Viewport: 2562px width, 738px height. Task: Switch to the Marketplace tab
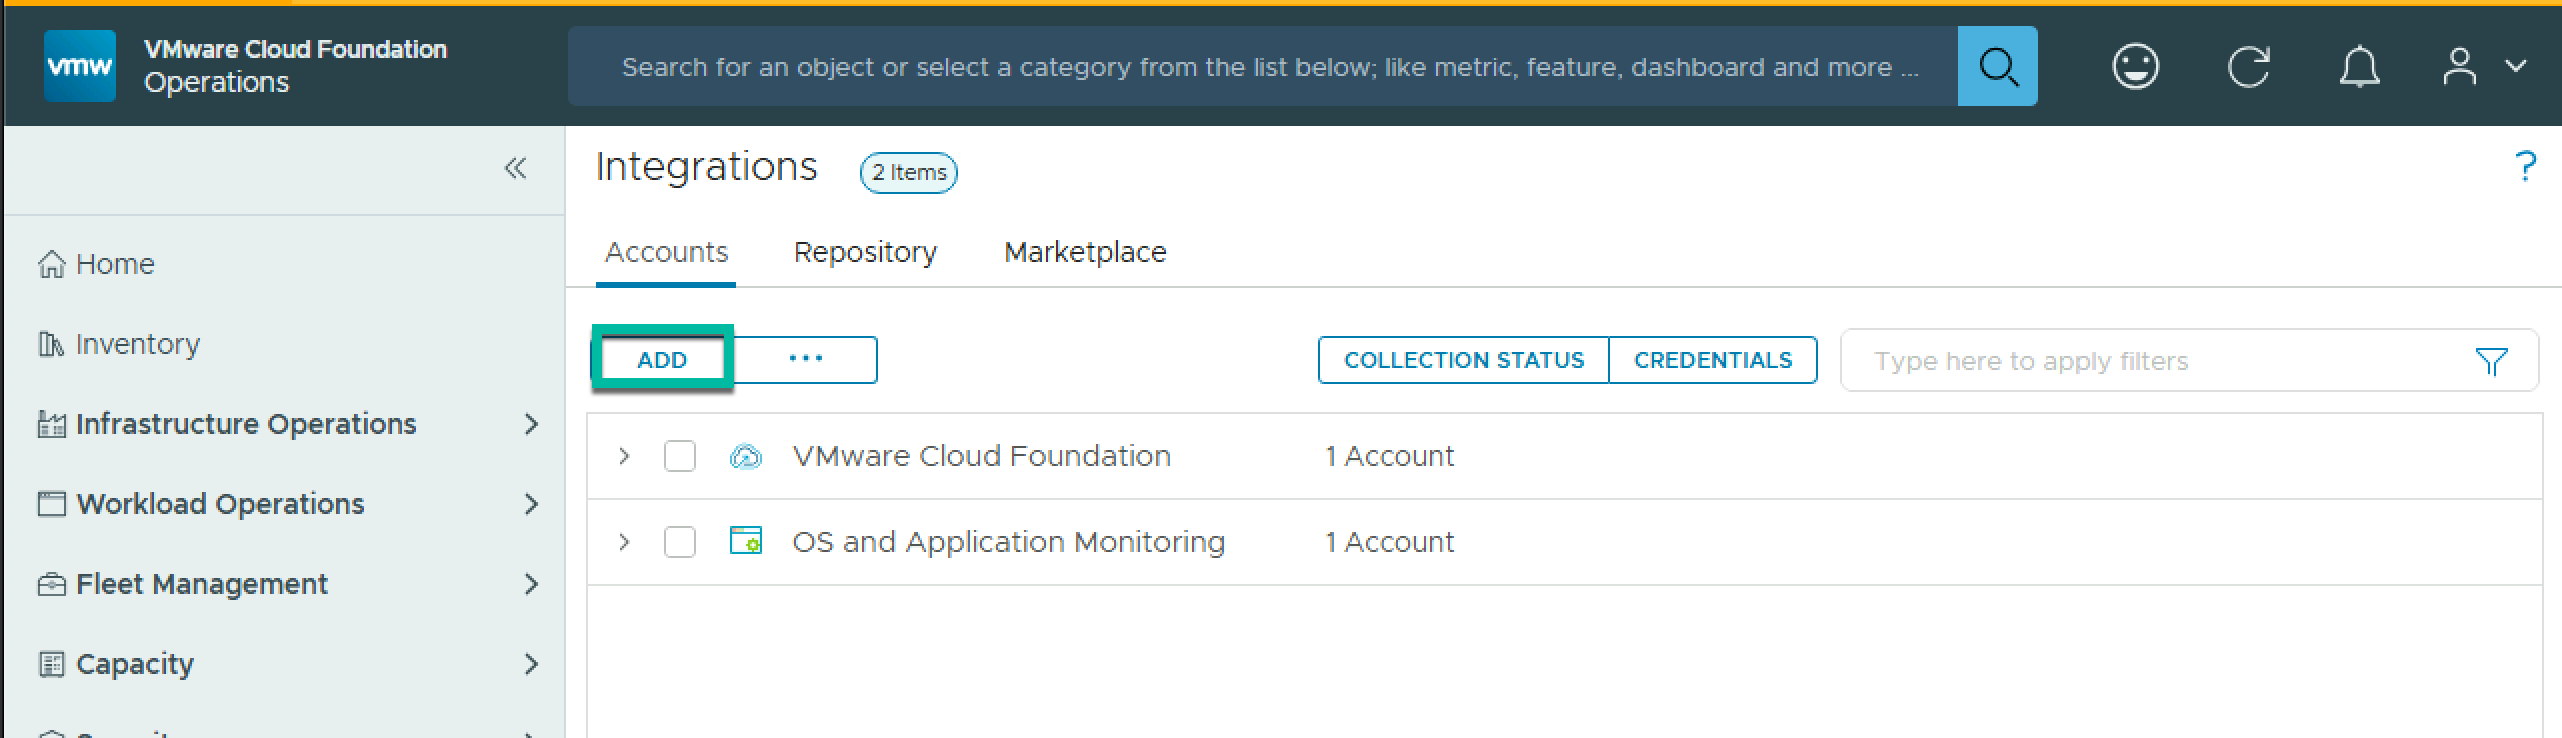(1085, 252)
